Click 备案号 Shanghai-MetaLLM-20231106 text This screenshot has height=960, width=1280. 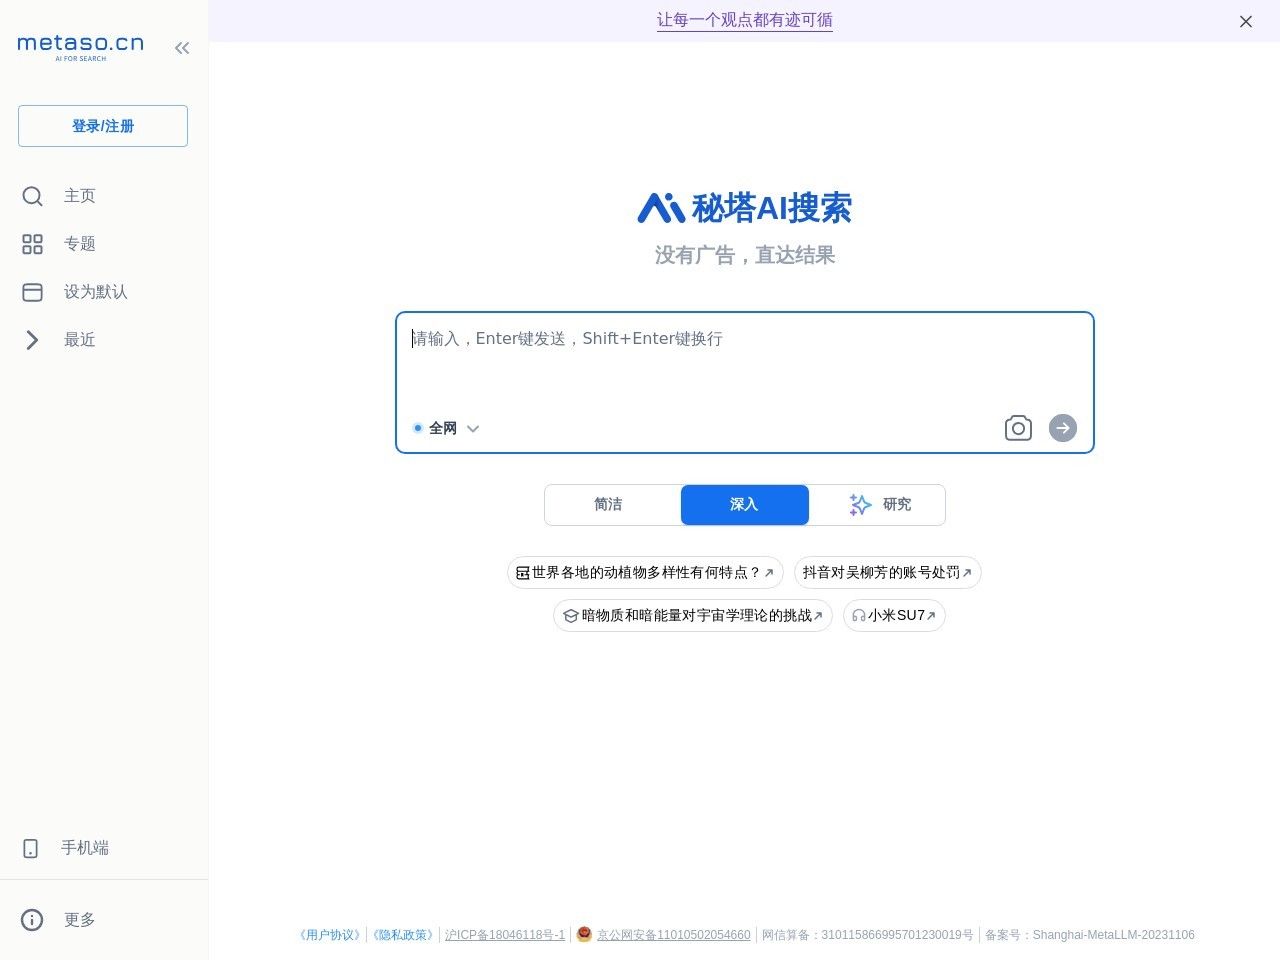(x=1089, y=935)
